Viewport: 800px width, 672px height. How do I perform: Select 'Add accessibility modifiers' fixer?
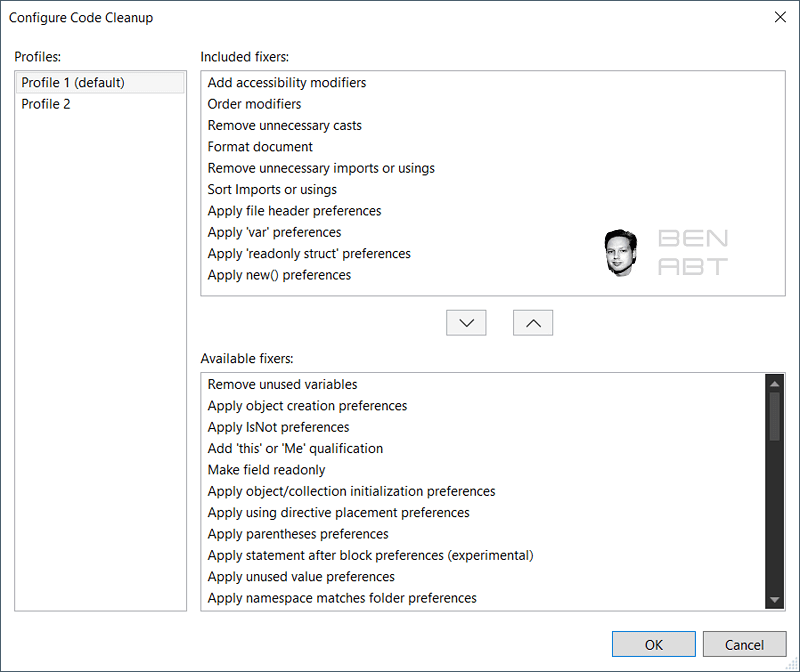pyautogui.click(x=286, y=82)
